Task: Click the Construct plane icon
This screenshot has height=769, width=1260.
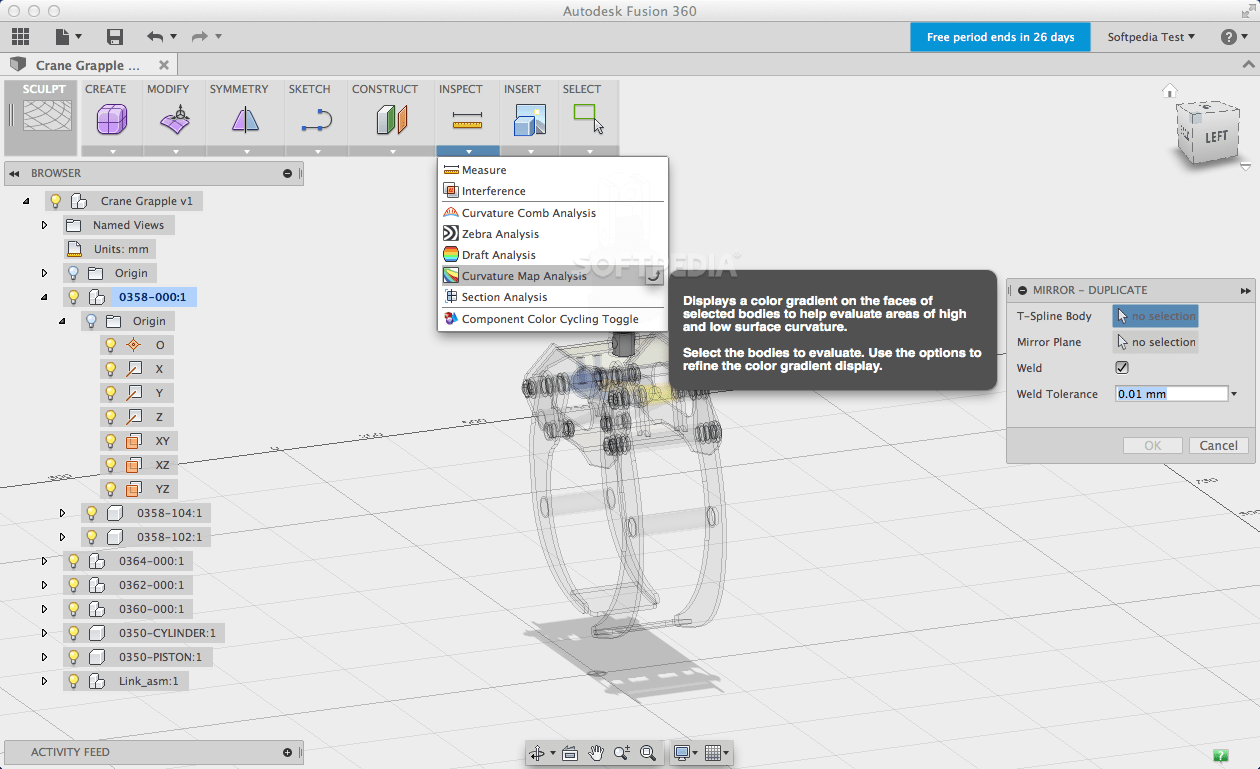Action: [x=392, y=121]
